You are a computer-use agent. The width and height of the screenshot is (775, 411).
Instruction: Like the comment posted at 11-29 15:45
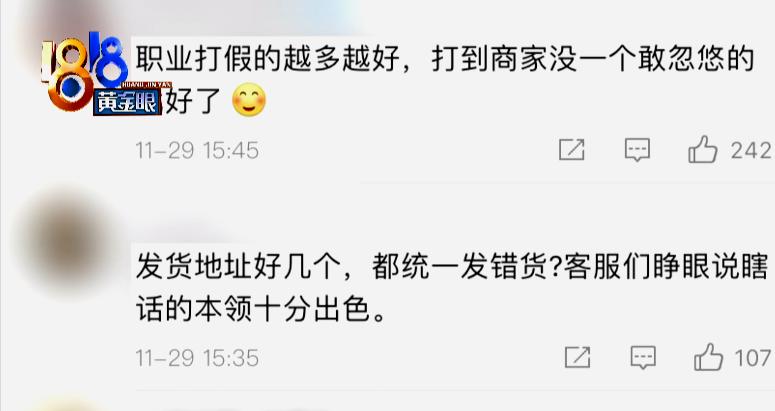click(702, 149)
